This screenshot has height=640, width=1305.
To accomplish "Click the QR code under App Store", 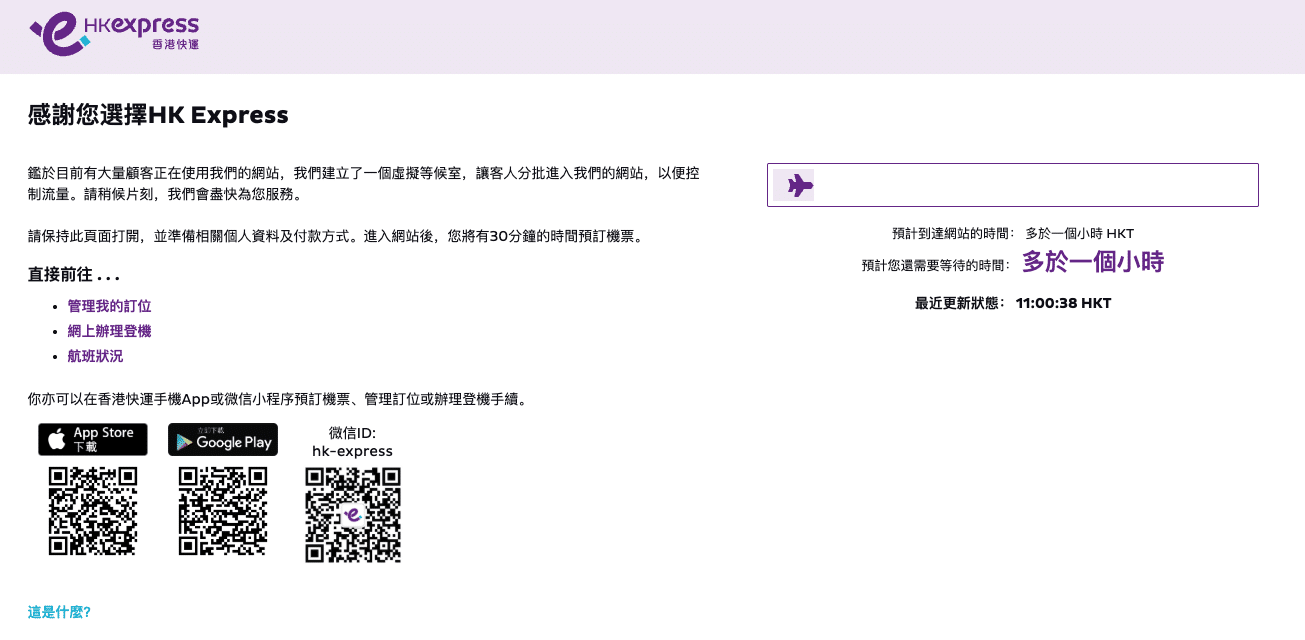I will click(93, 511).
